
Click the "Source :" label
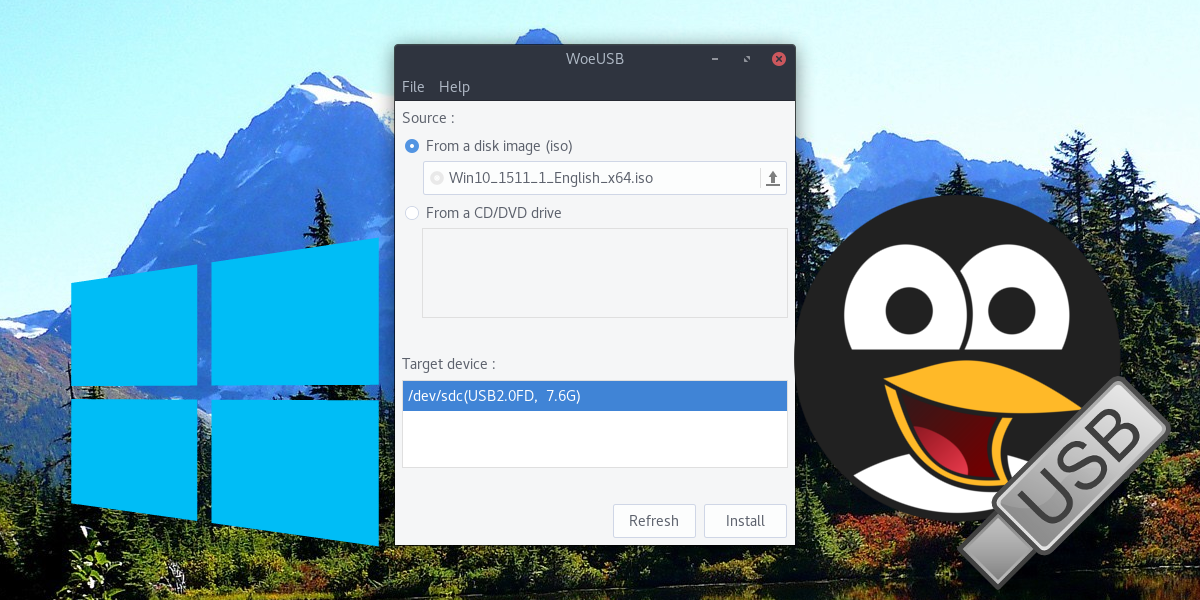(x=427, y=118)
